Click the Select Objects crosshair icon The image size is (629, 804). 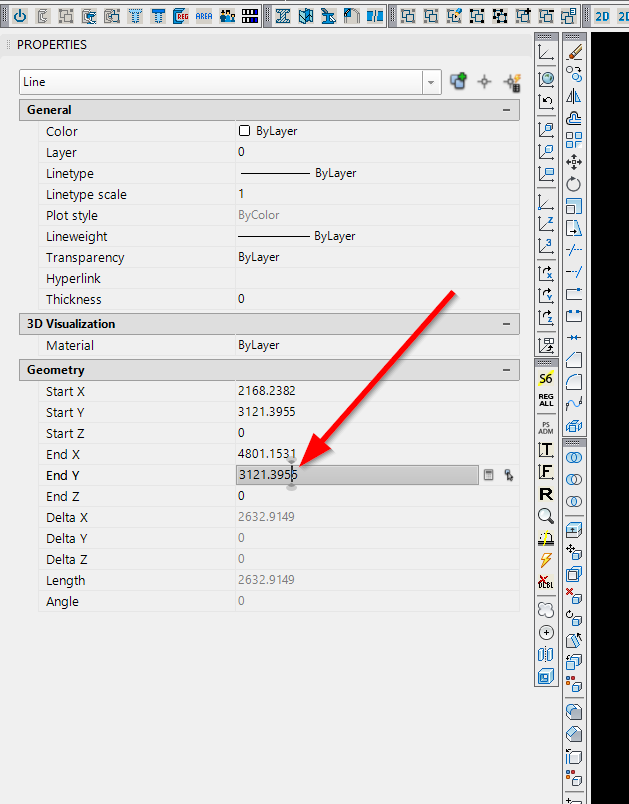[x=484, y=82]
